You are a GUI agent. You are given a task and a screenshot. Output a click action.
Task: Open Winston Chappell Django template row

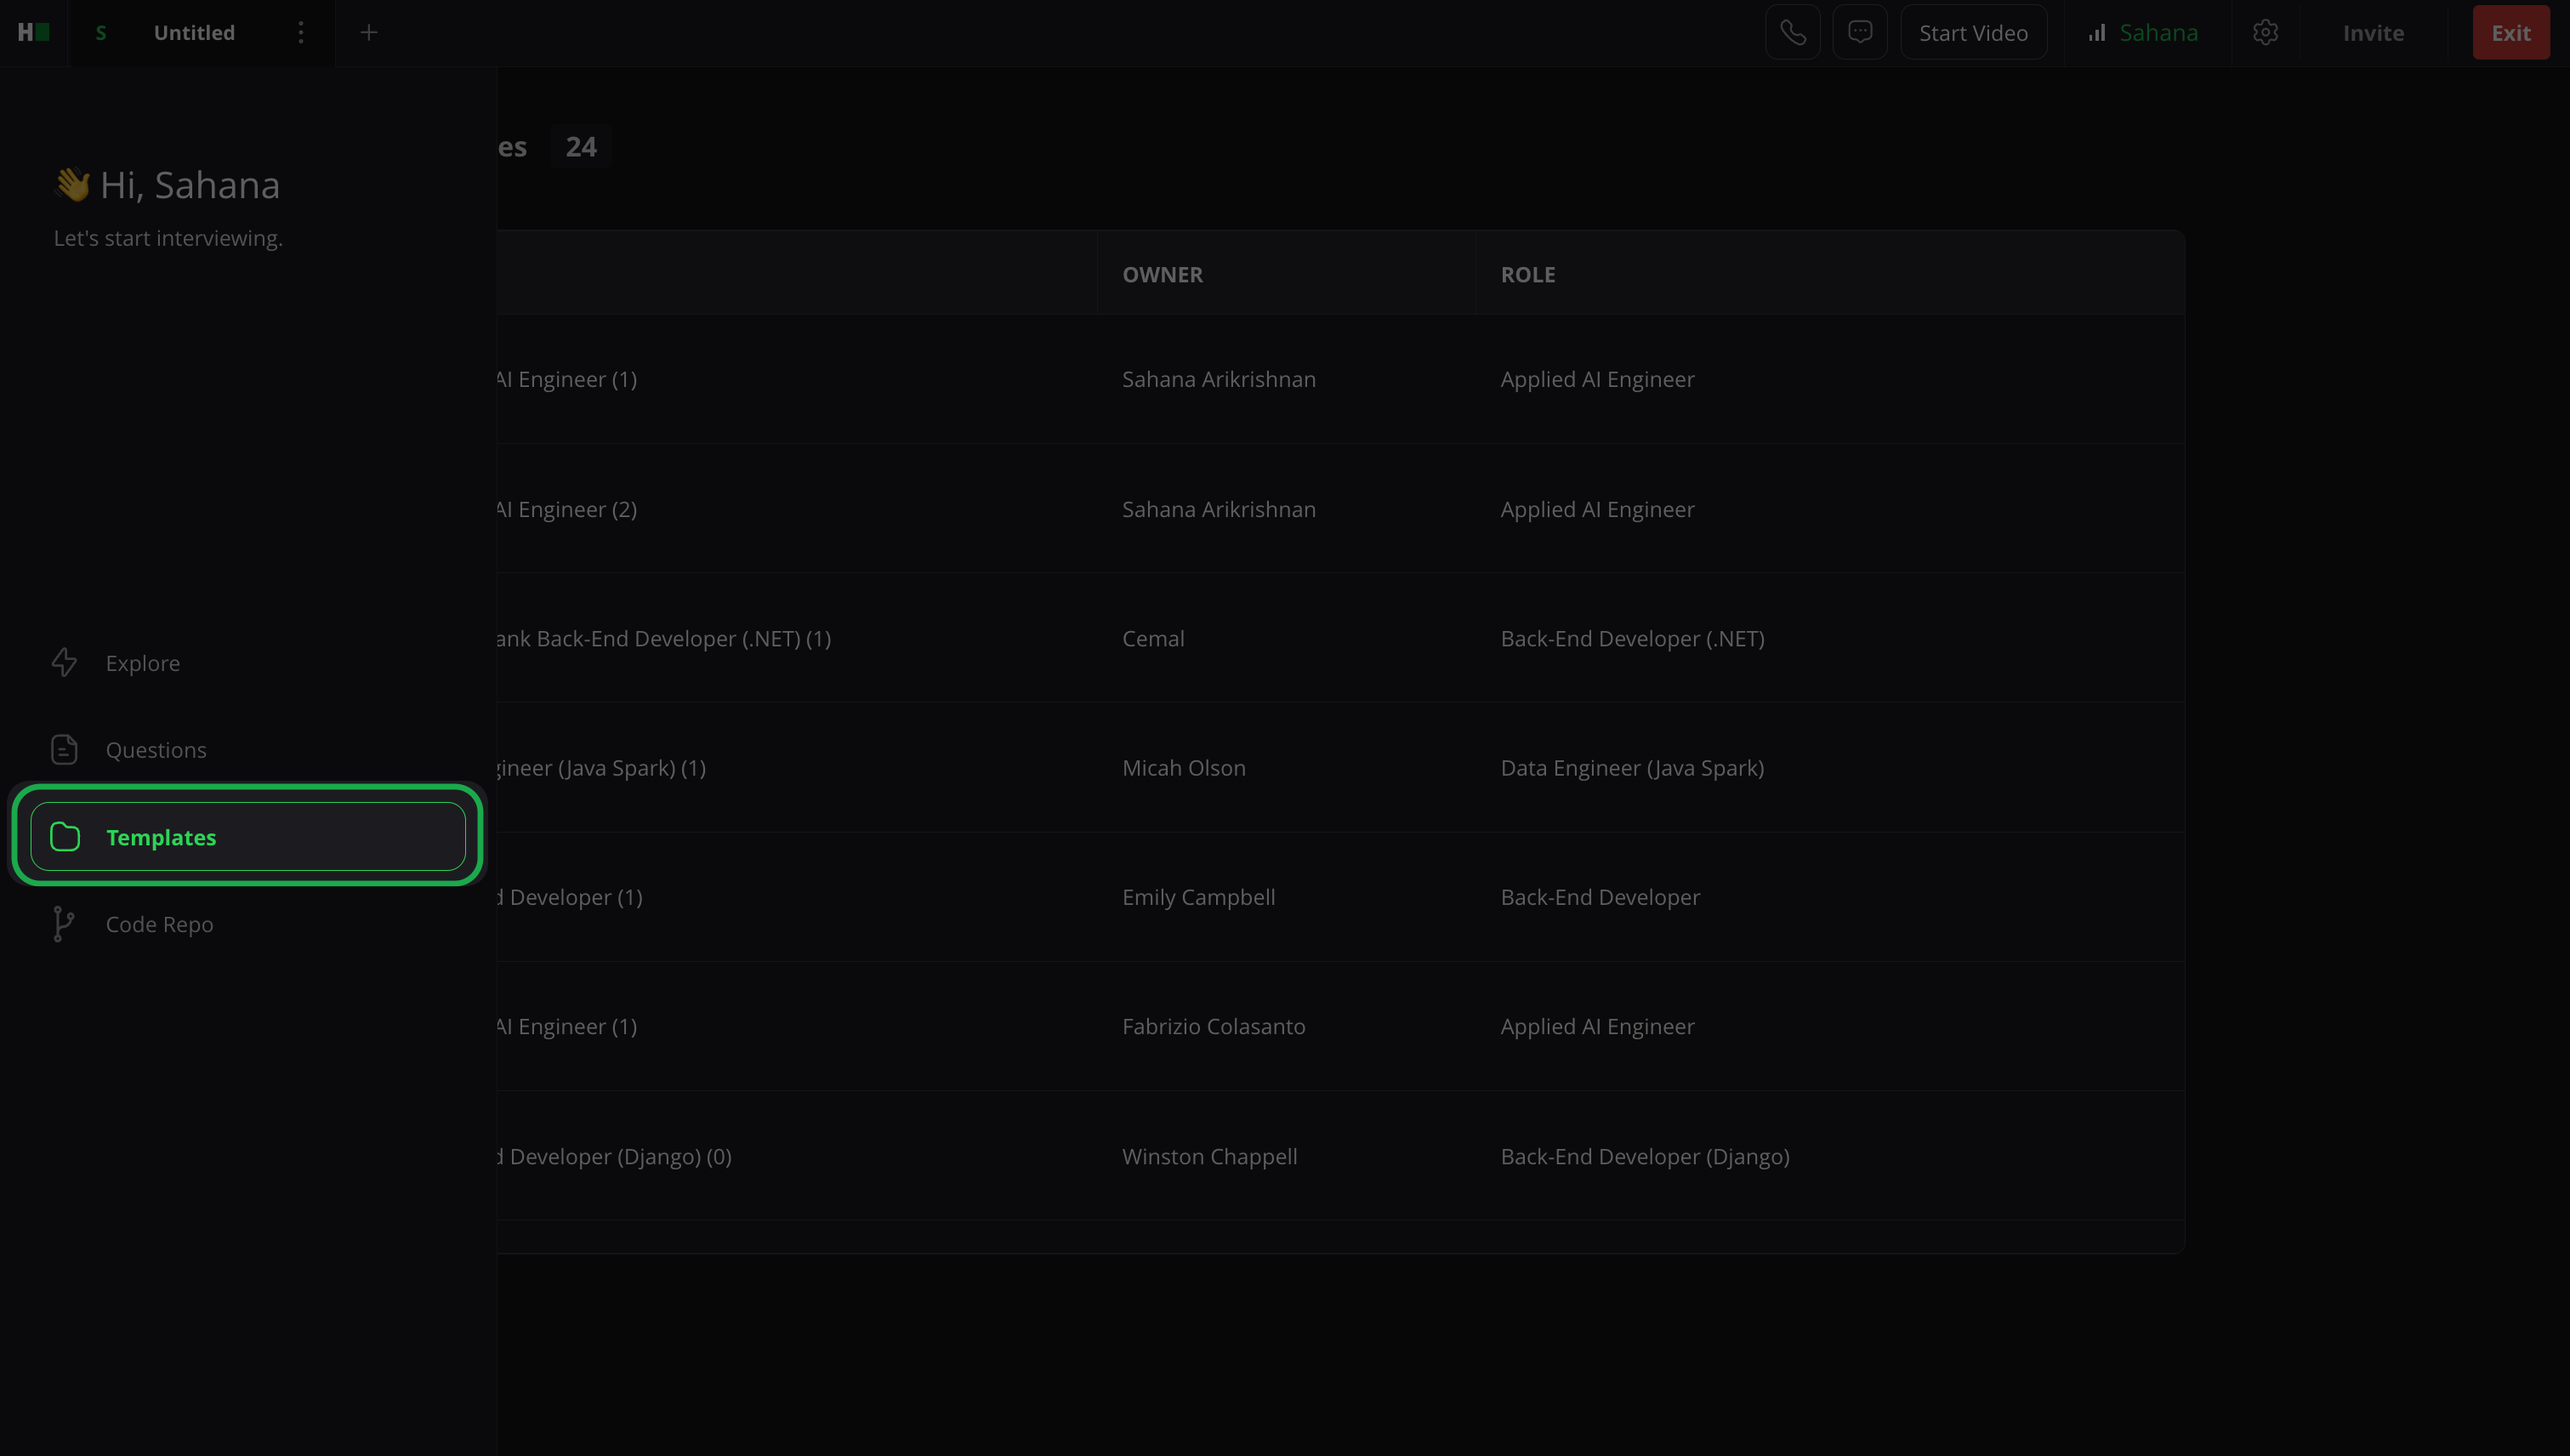(1209, 1156)
